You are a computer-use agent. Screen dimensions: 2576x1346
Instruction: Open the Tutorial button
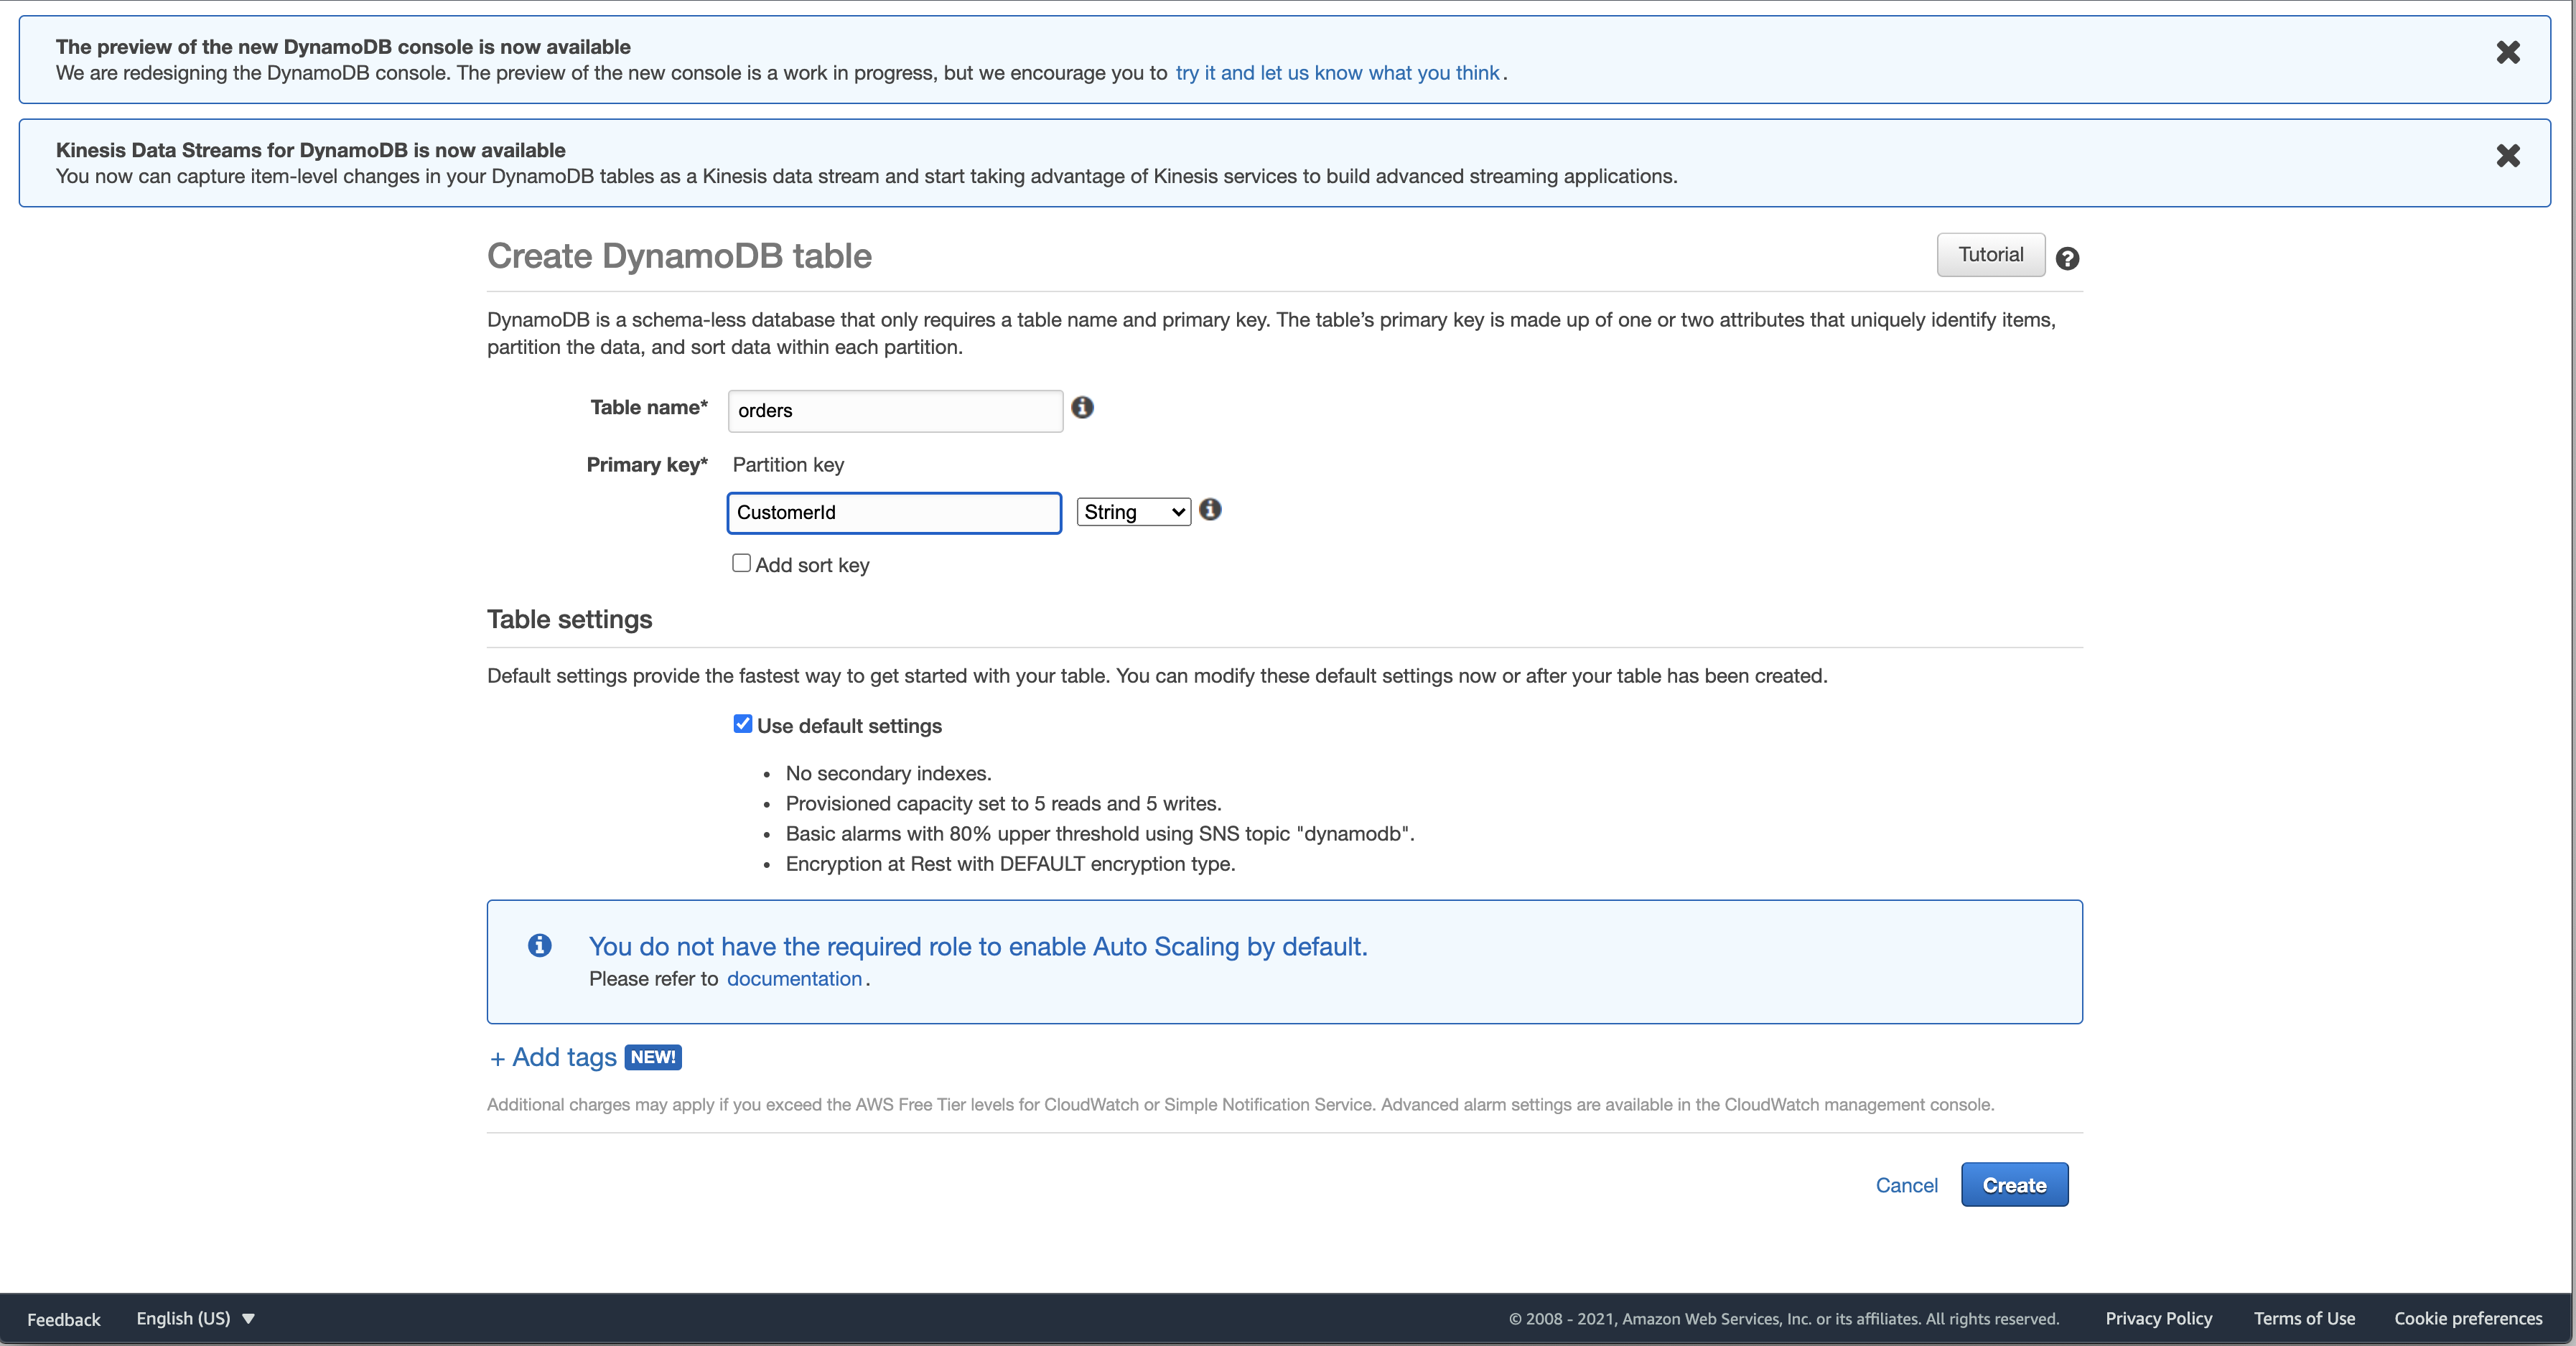(x=1990, y=255)
